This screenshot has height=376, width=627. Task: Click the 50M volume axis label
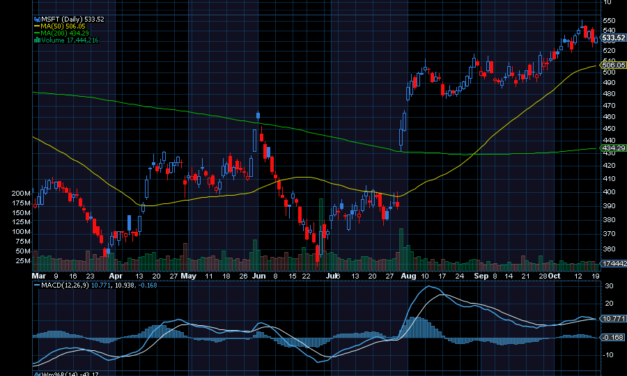pos(23,251)
